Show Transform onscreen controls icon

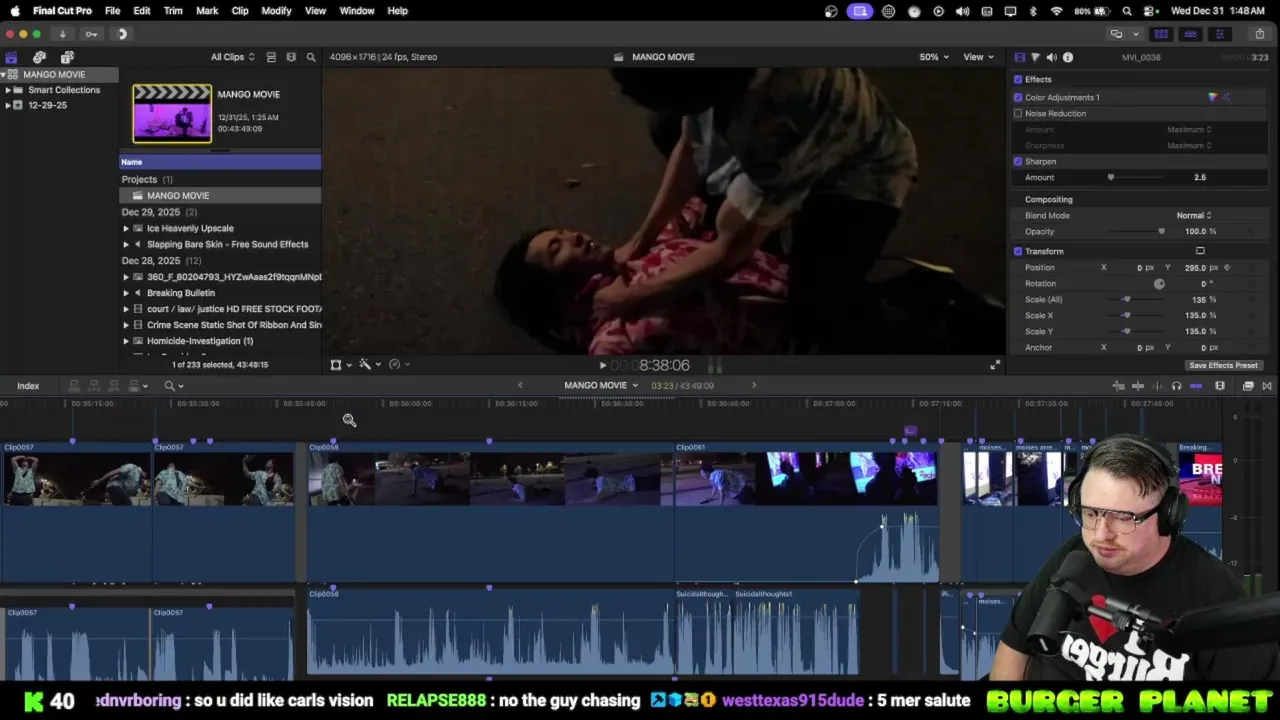click(1200, 251)
